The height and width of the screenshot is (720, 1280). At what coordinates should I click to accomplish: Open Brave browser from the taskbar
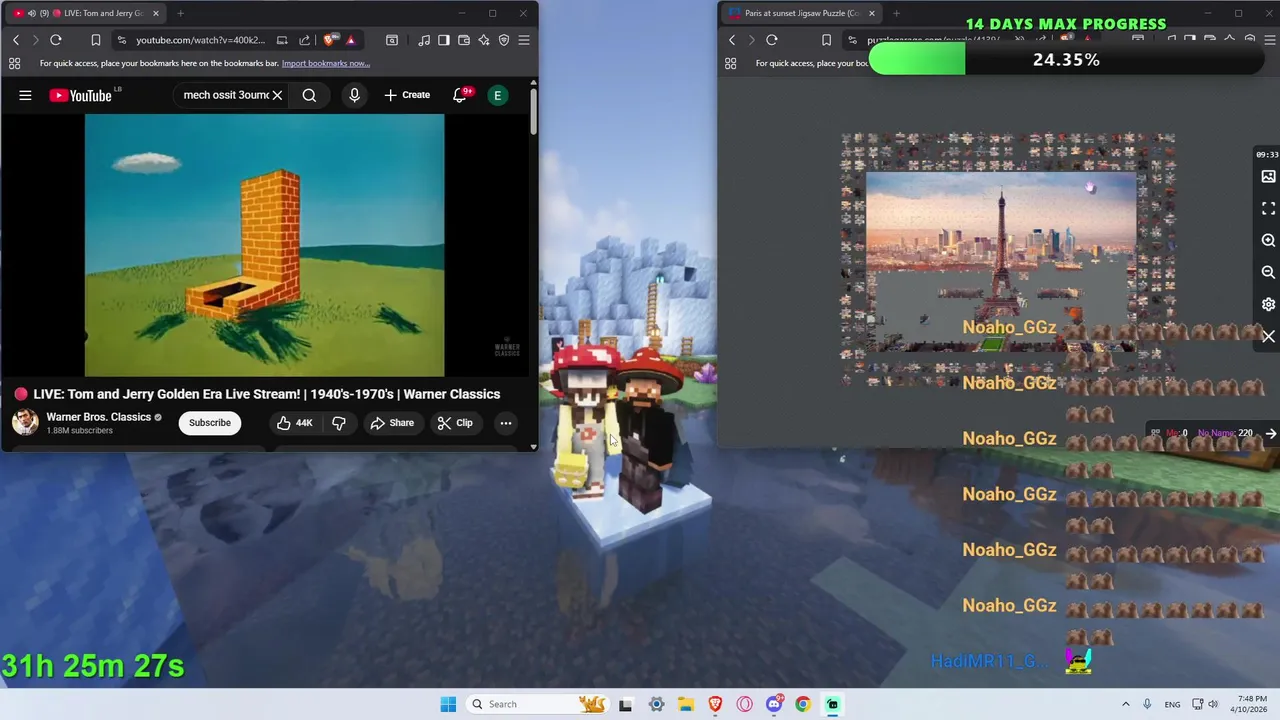point(715,704)
